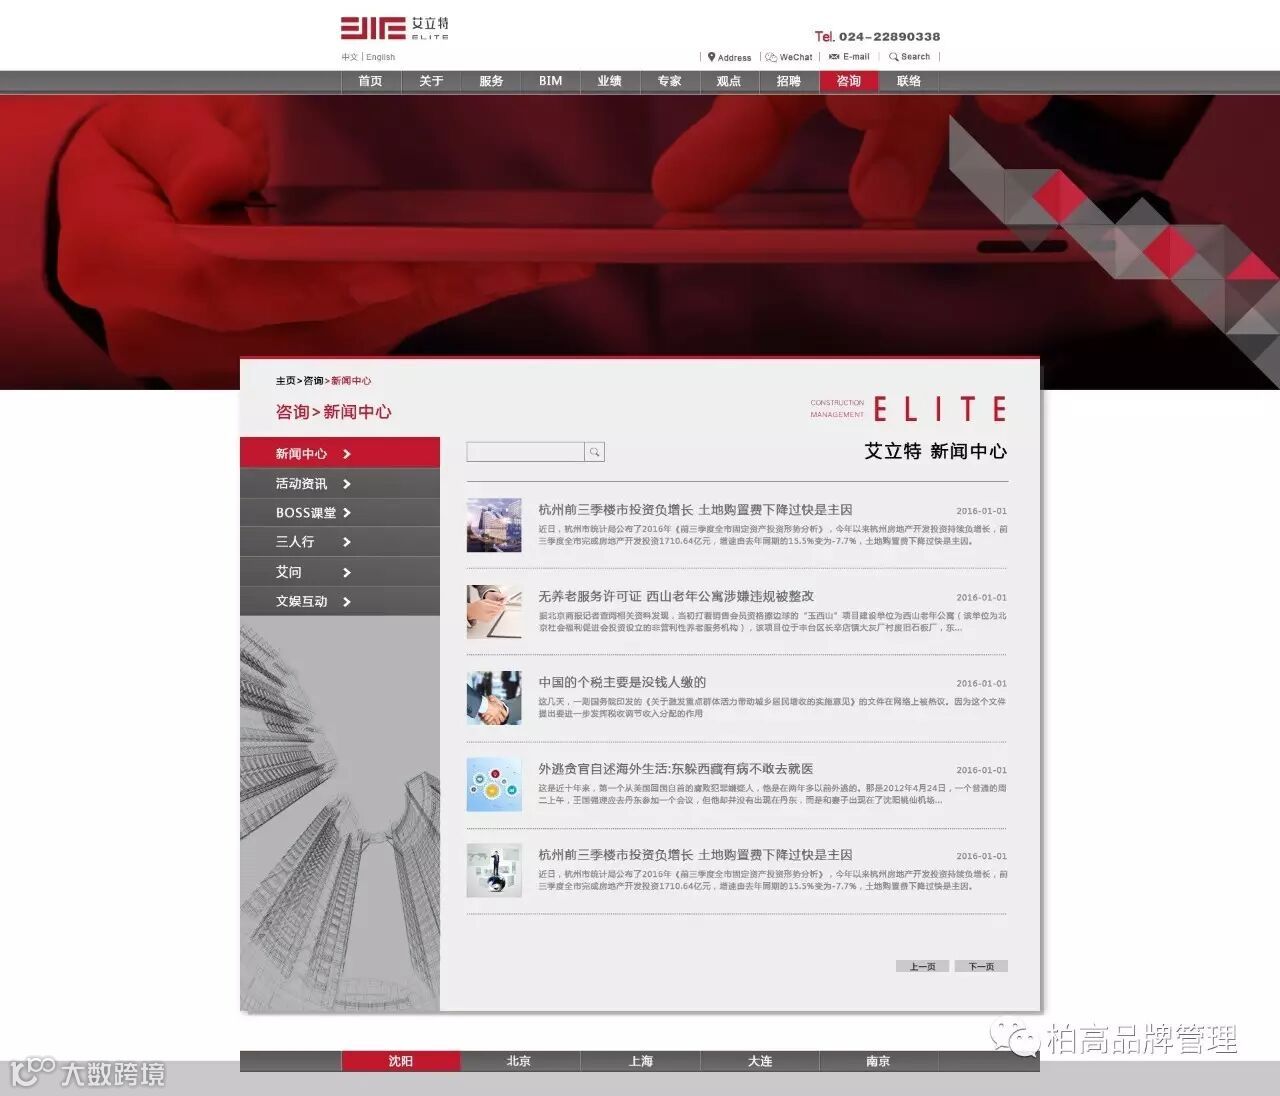The image size is (1280, 1096).
Task: Focus the news search input field
Action: click(525, 452)
